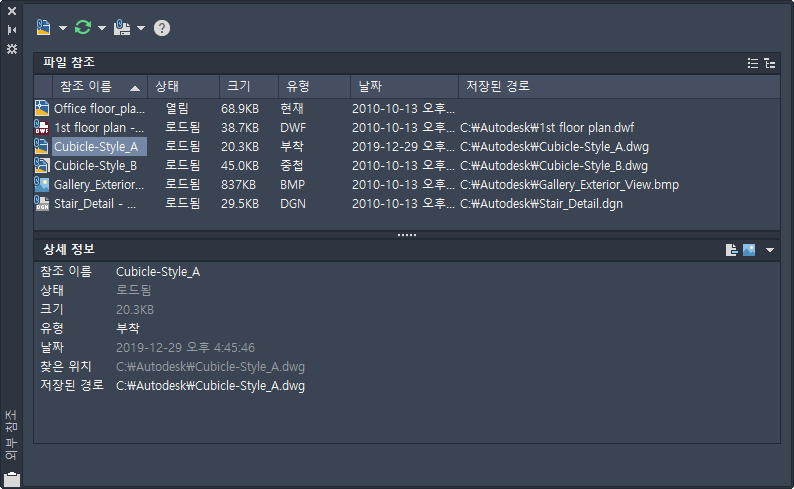The width and height of the screenshot is (794, 489).
Task: Open the palette properties icon on title bar
Action: 12,48
